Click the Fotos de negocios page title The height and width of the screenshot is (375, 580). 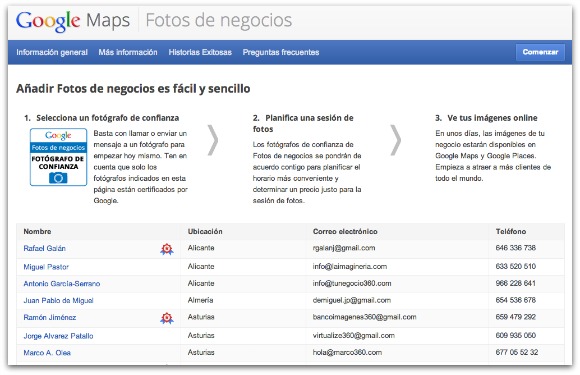tap(219, 20)
